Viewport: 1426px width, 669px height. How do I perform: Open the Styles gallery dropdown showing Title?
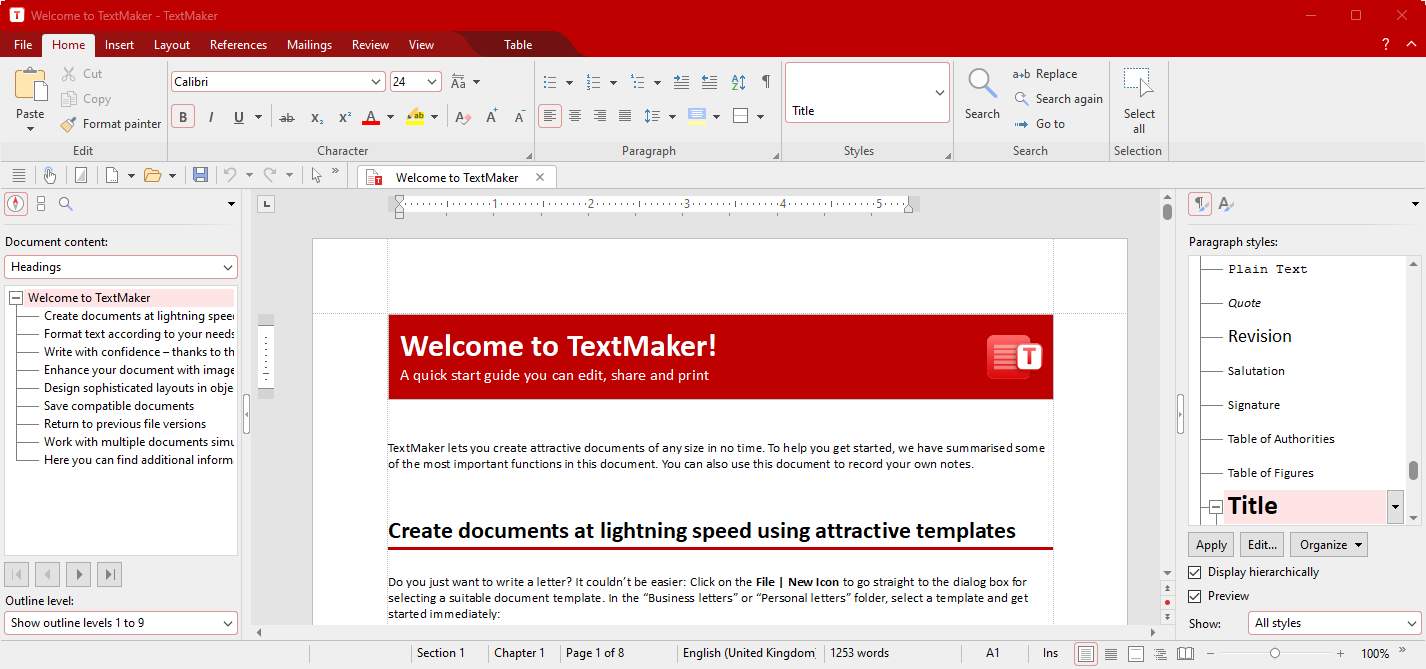(x=939, y=93)
